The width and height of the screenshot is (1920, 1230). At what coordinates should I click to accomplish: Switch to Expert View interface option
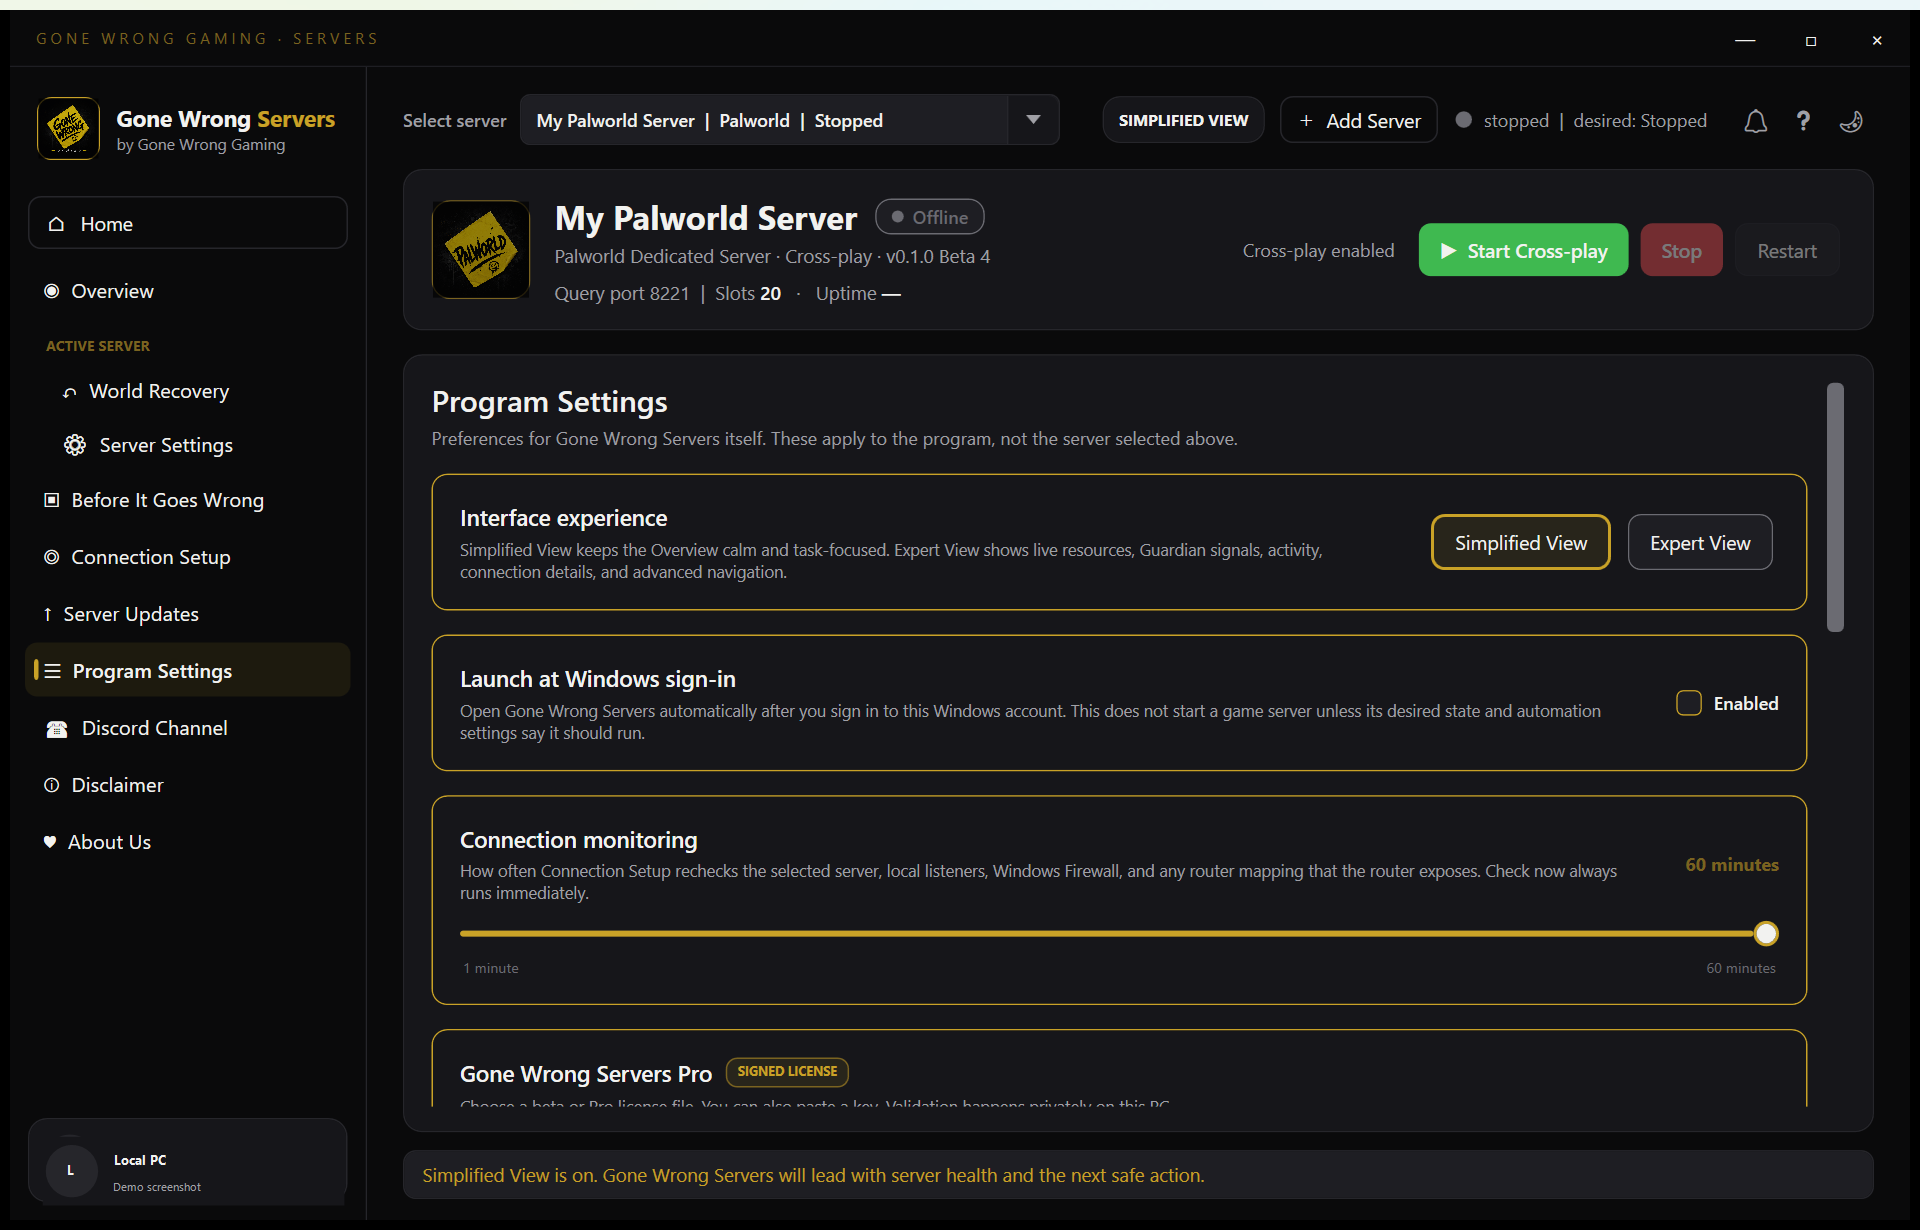point(1700,542)
